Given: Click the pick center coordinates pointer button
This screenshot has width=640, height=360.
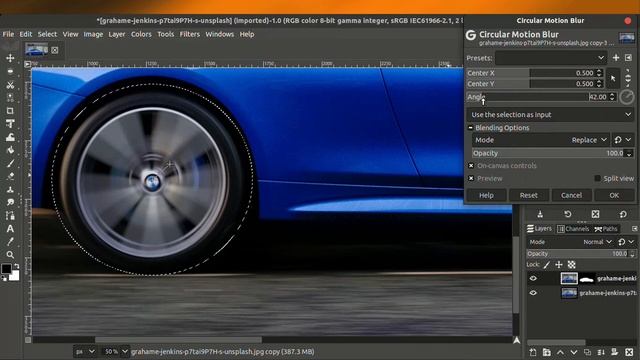Looking at the screenshot, I should [x=613, y=78].
